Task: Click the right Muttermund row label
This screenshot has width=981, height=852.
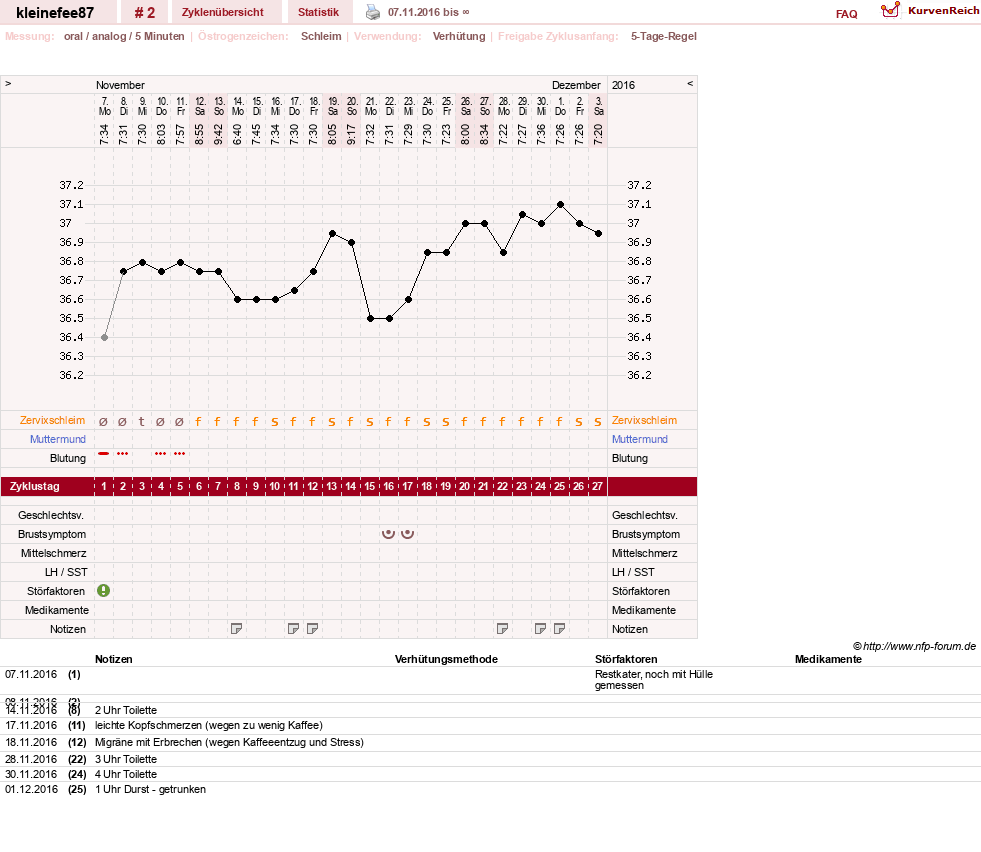Action: (x=639, y=439)
